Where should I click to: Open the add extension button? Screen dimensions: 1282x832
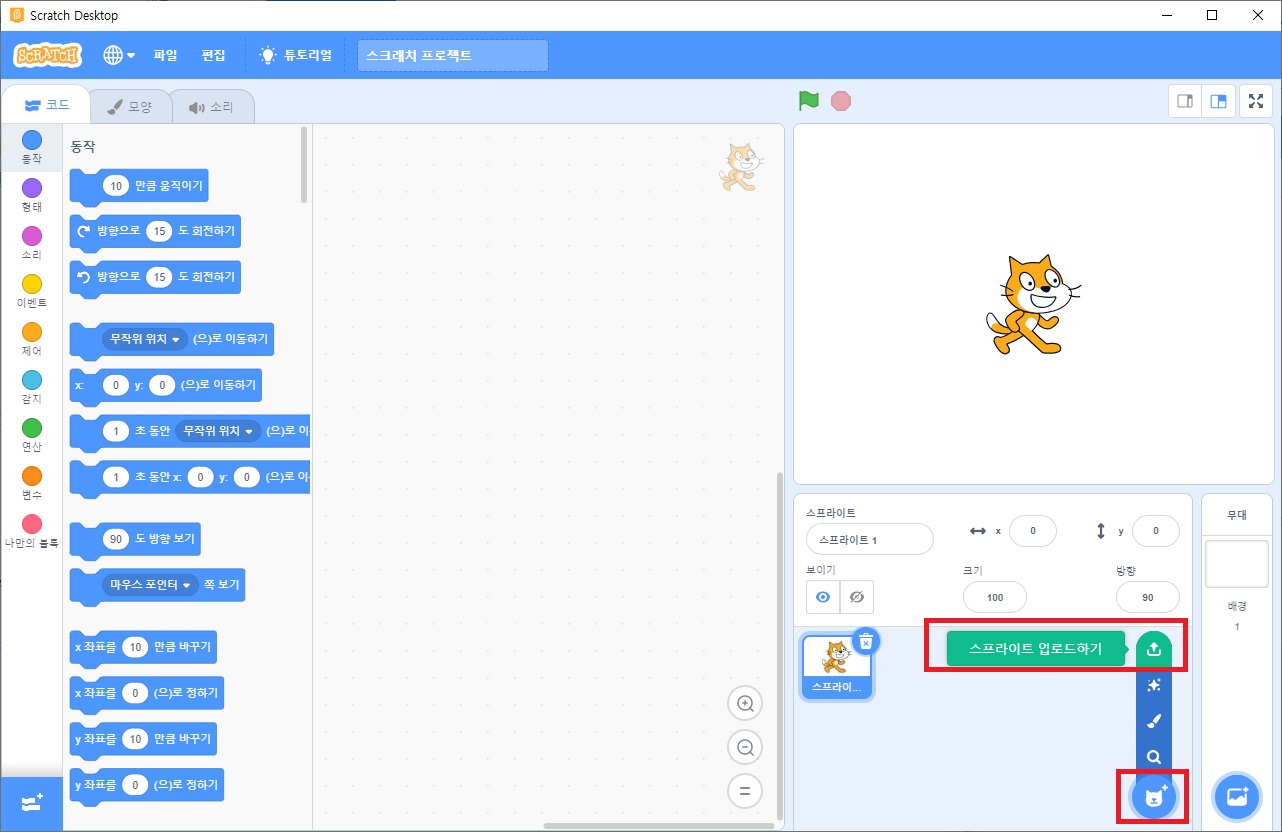[32, 803]
